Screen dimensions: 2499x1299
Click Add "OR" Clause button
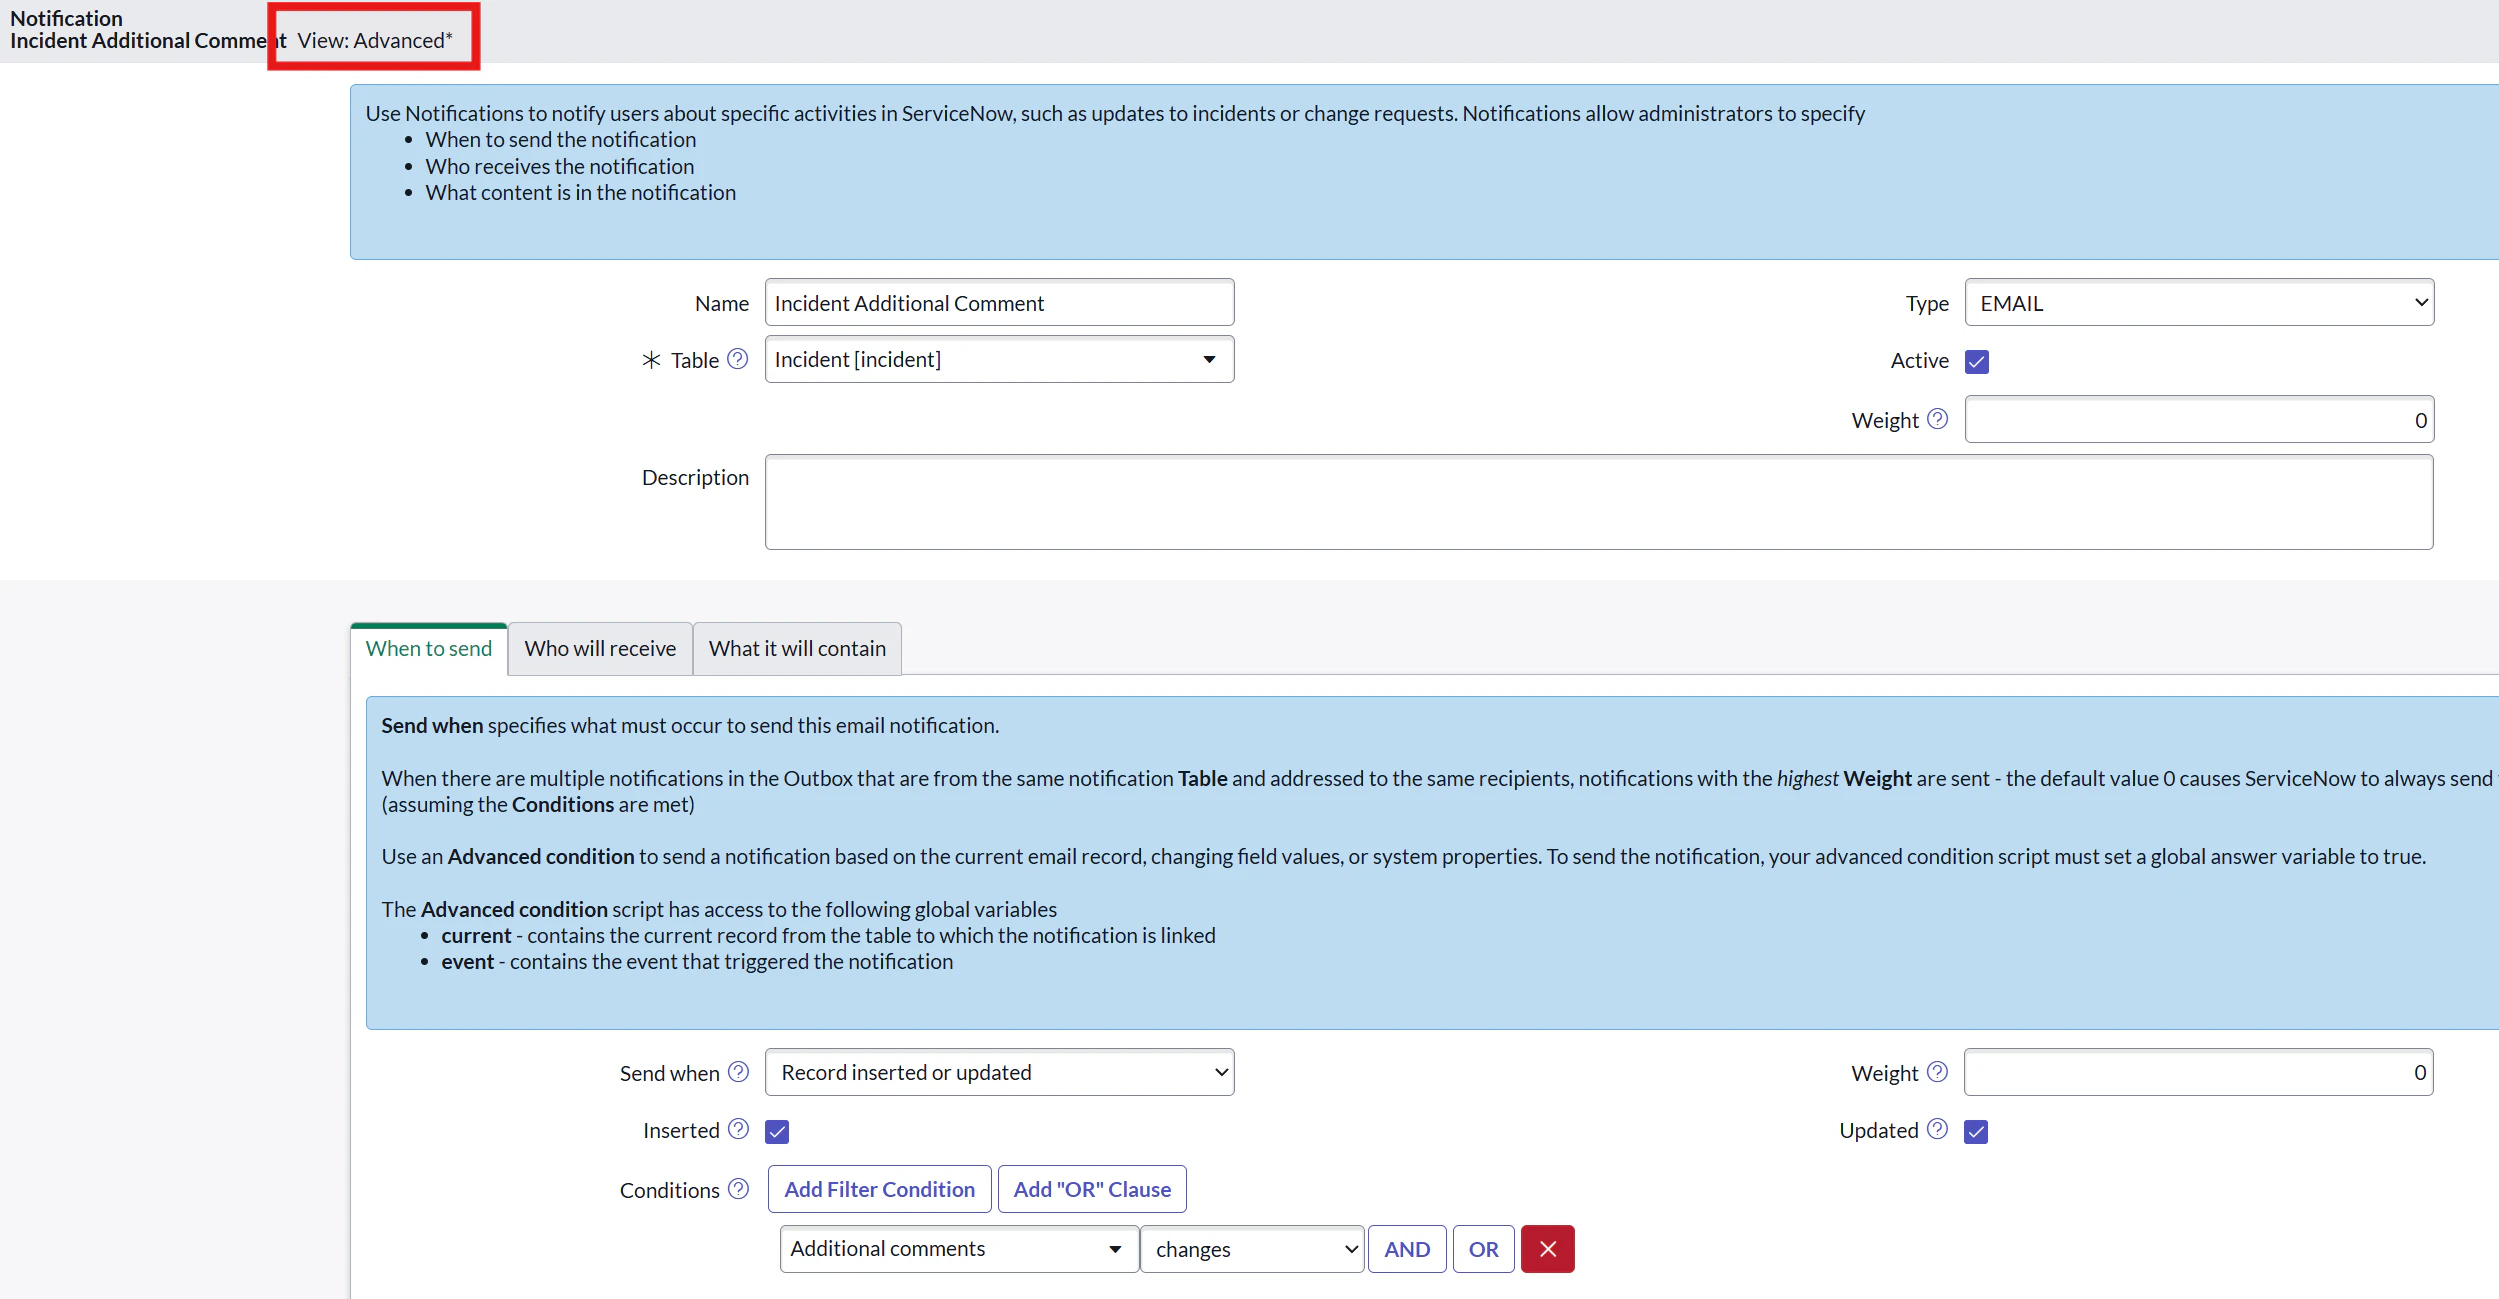tap(1092, 1189)
